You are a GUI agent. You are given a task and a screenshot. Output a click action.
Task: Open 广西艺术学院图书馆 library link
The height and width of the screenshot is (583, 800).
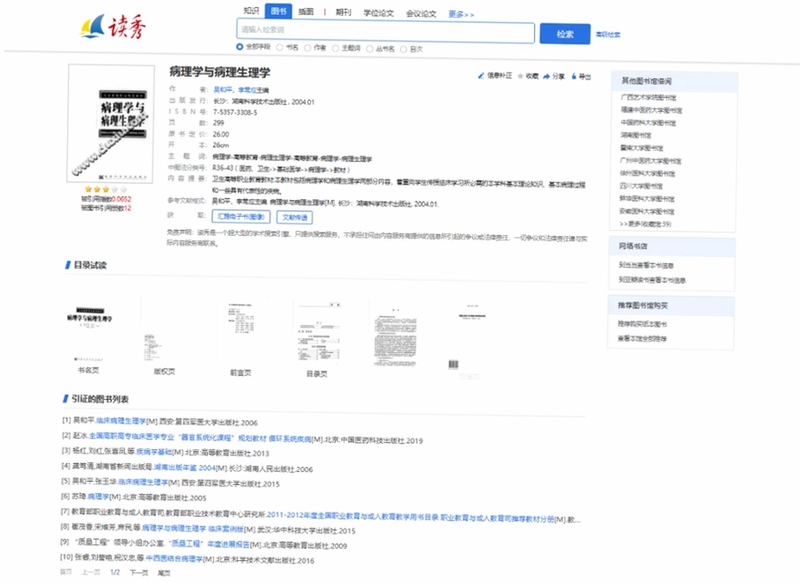pyautogui.click(x=648, y=97)
